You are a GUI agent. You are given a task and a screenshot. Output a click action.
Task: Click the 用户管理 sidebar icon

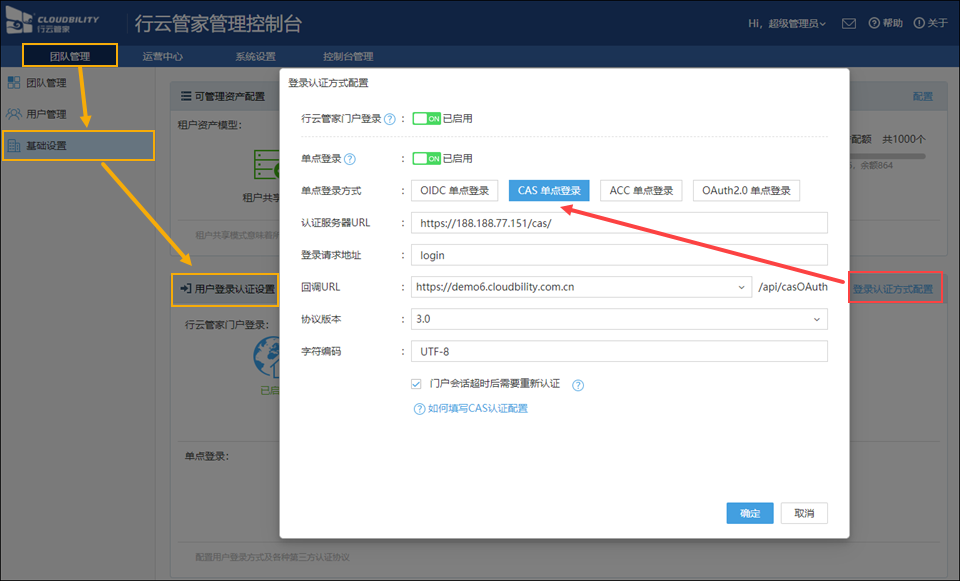tap(14, 114)
